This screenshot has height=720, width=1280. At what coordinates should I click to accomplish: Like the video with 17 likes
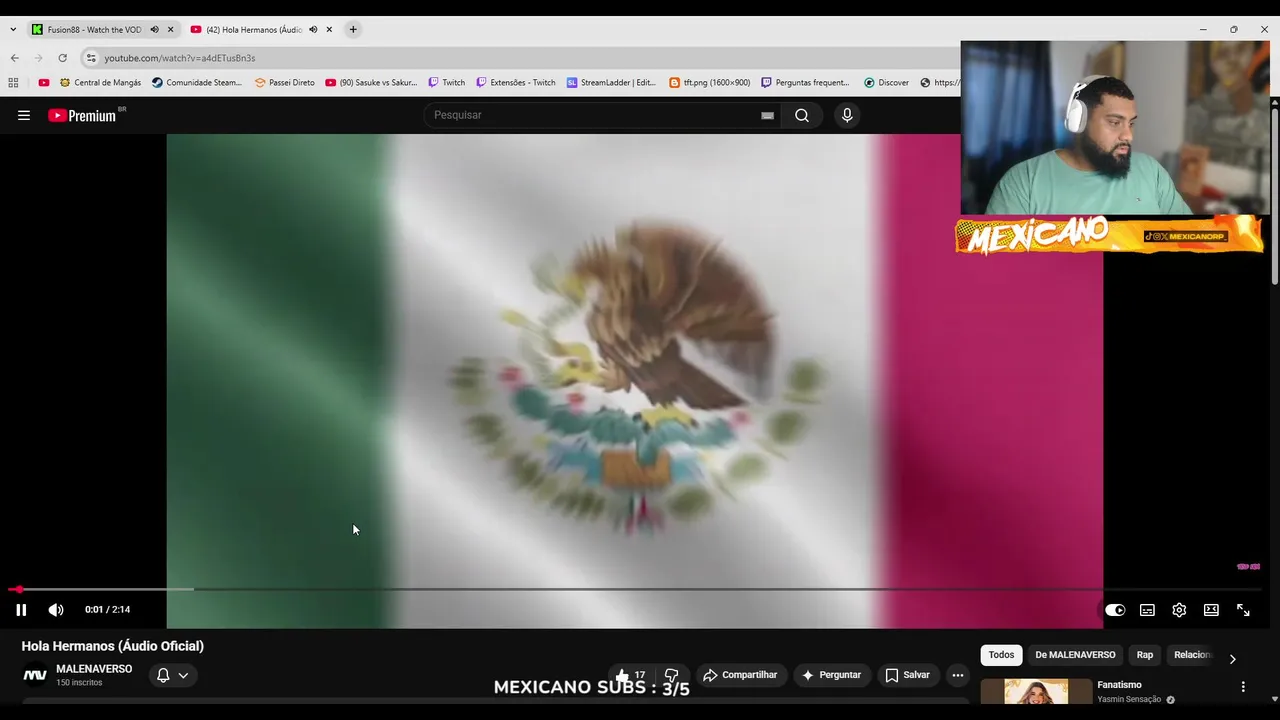tap(630, 675)
